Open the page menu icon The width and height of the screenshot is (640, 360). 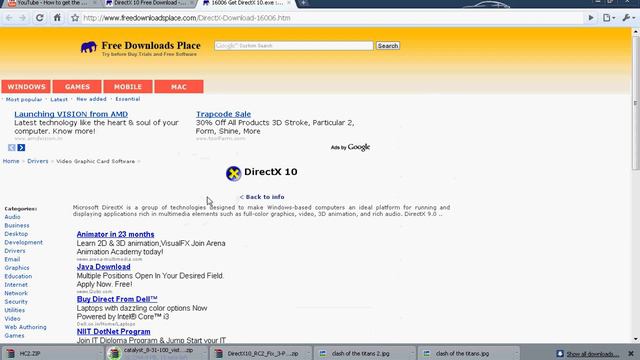pos(609,18)
